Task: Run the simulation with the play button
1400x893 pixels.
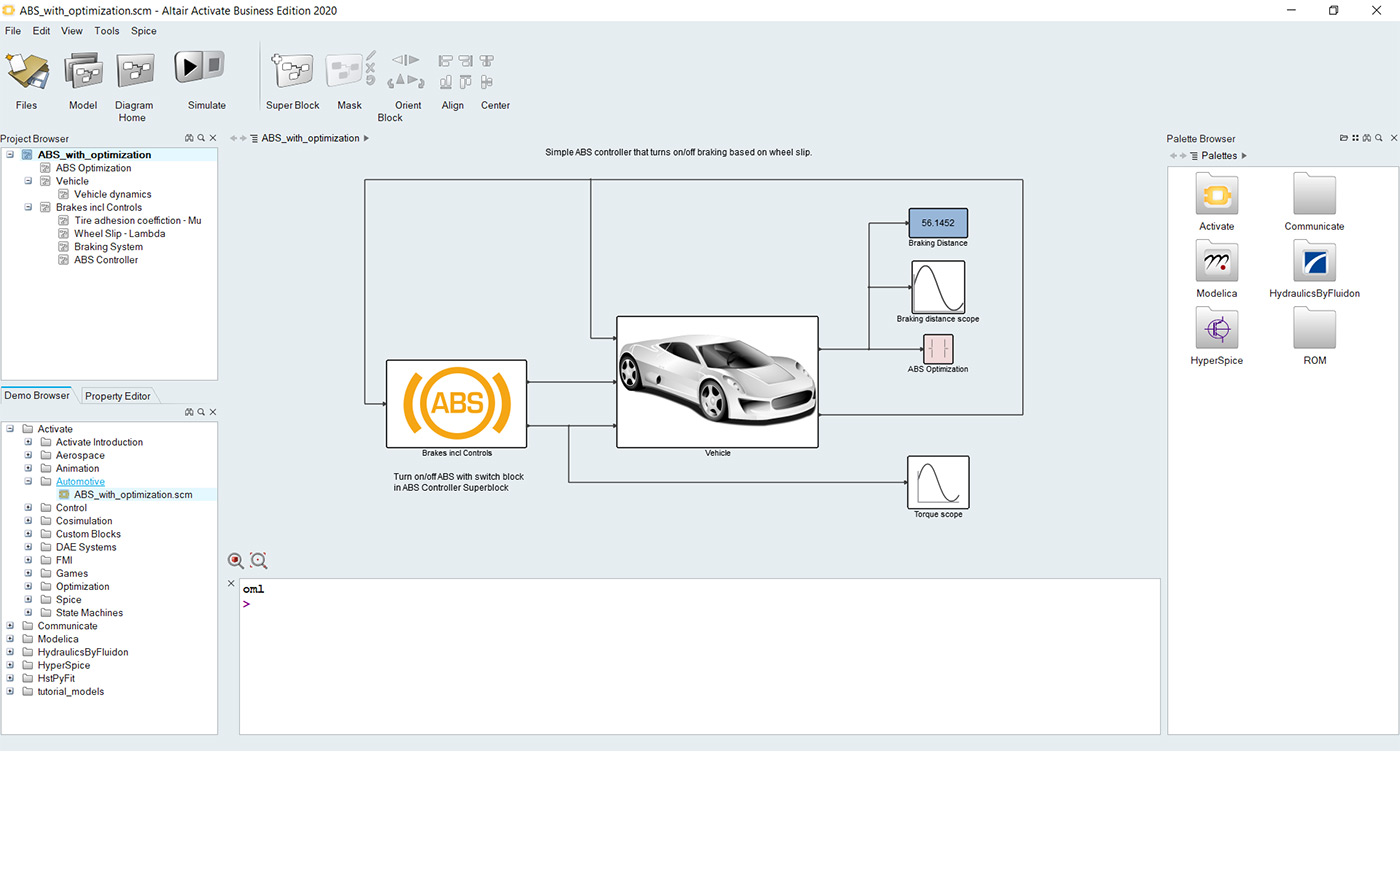Action: (189, 68)
